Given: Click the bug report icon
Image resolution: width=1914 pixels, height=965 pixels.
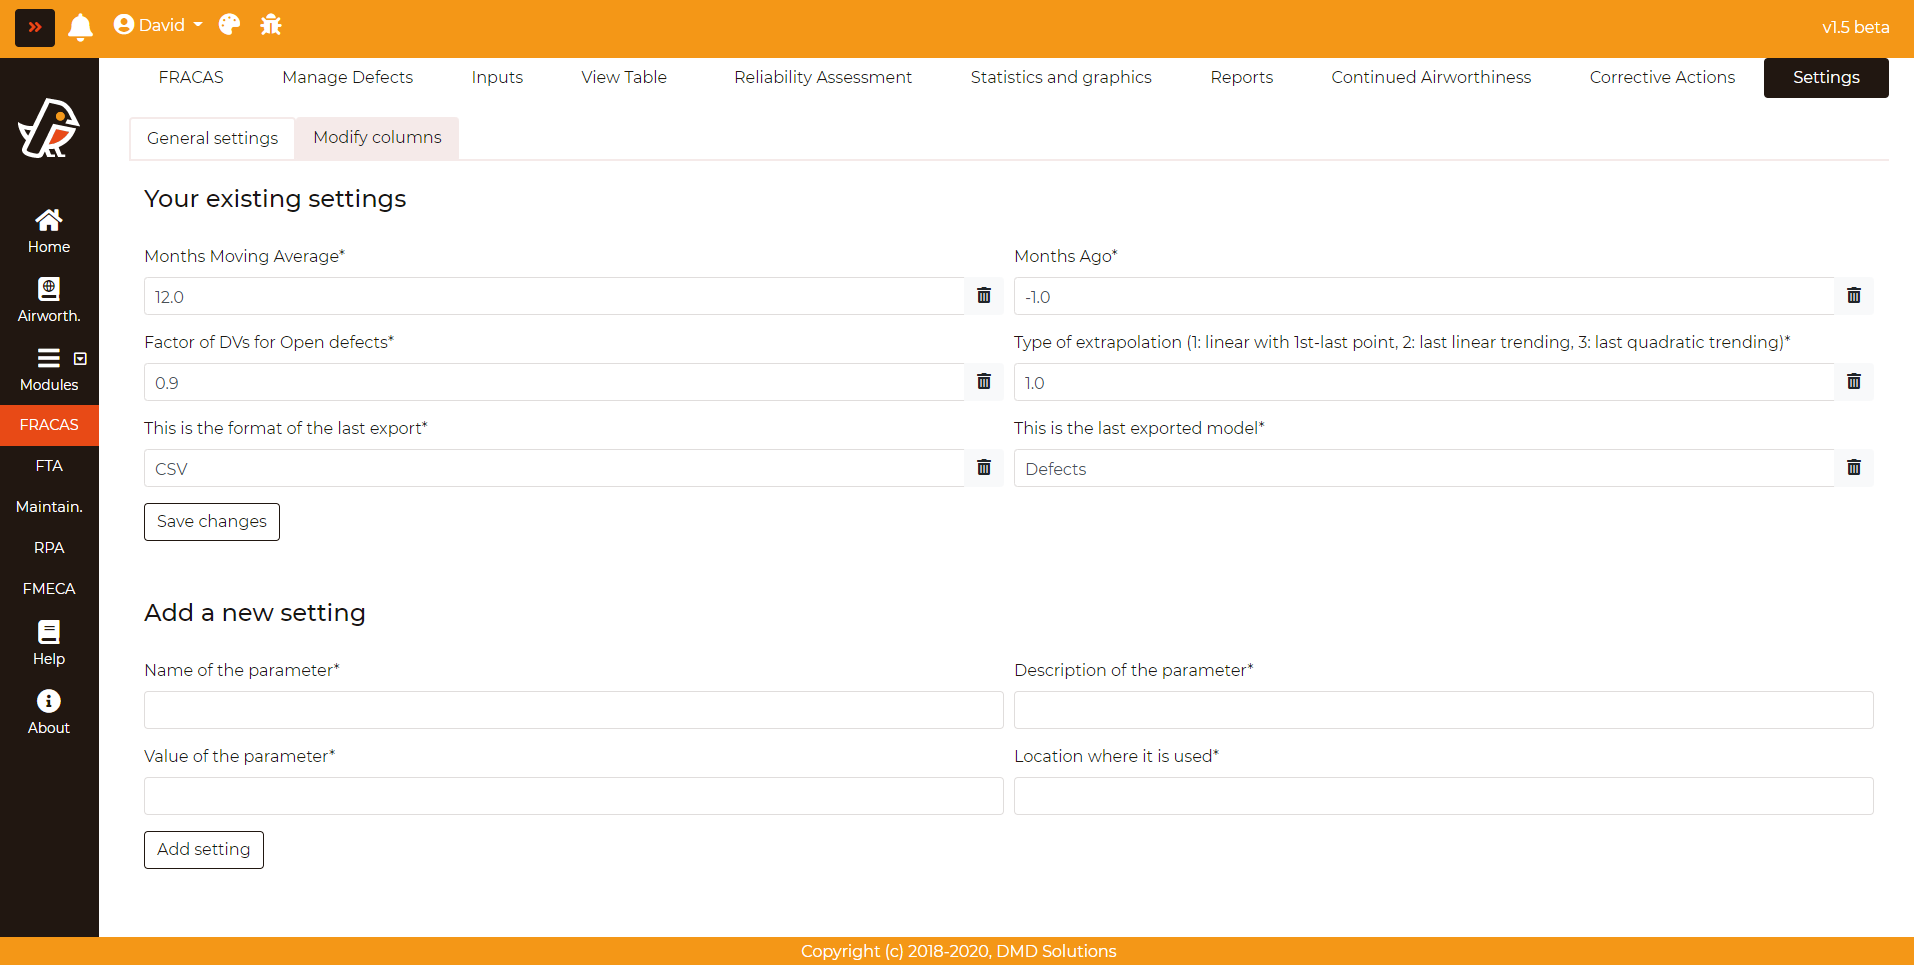Looking at the screenshot, I should coord(271,25).
